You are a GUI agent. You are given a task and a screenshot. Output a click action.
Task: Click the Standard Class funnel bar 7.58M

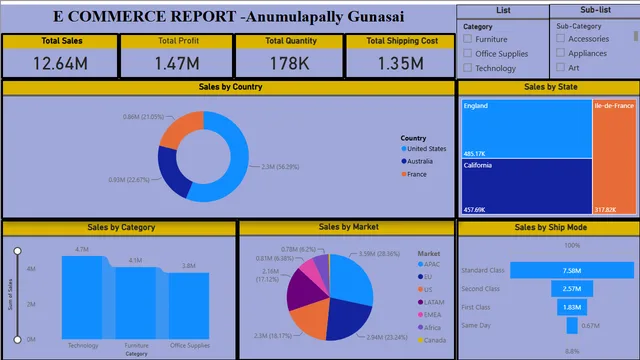coord(572,270)
